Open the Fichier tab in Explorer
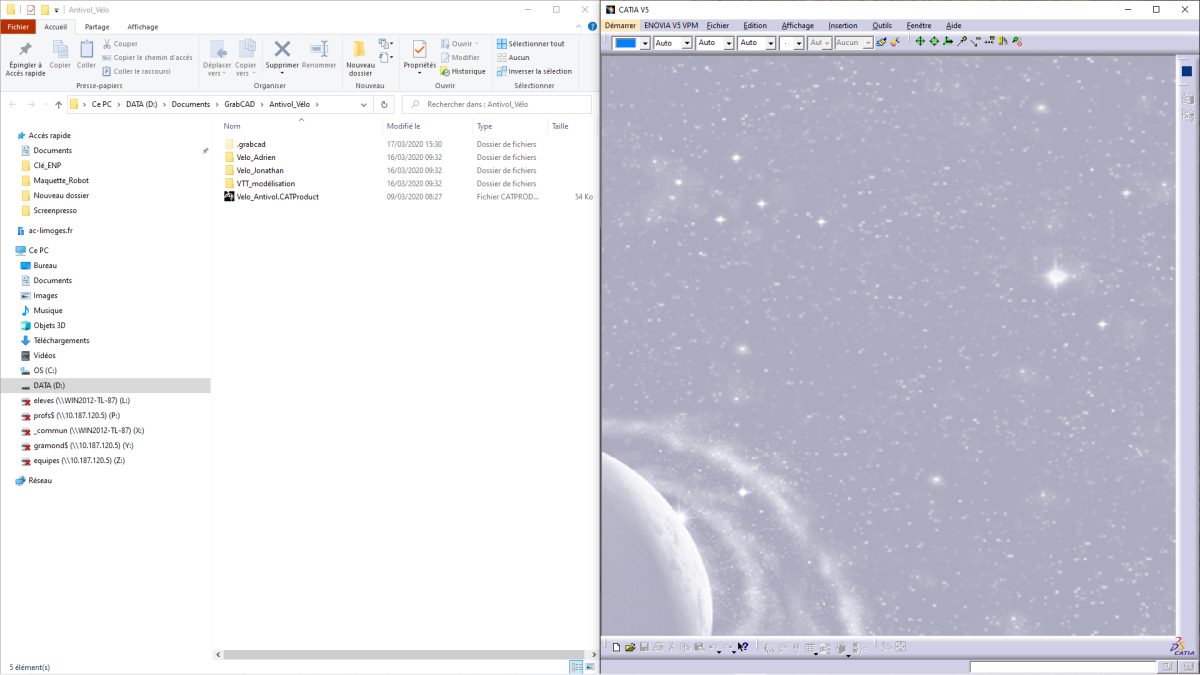 point(18,27)
